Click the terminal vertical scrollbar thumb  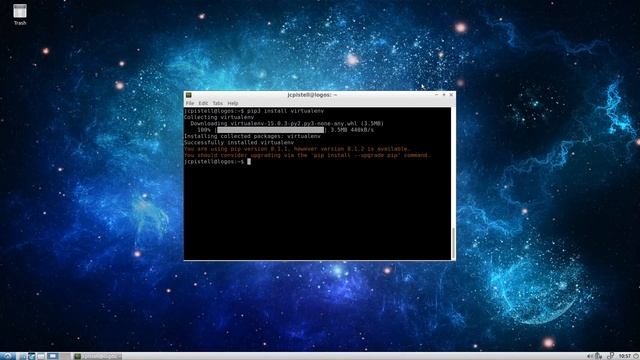click(453, 242)
